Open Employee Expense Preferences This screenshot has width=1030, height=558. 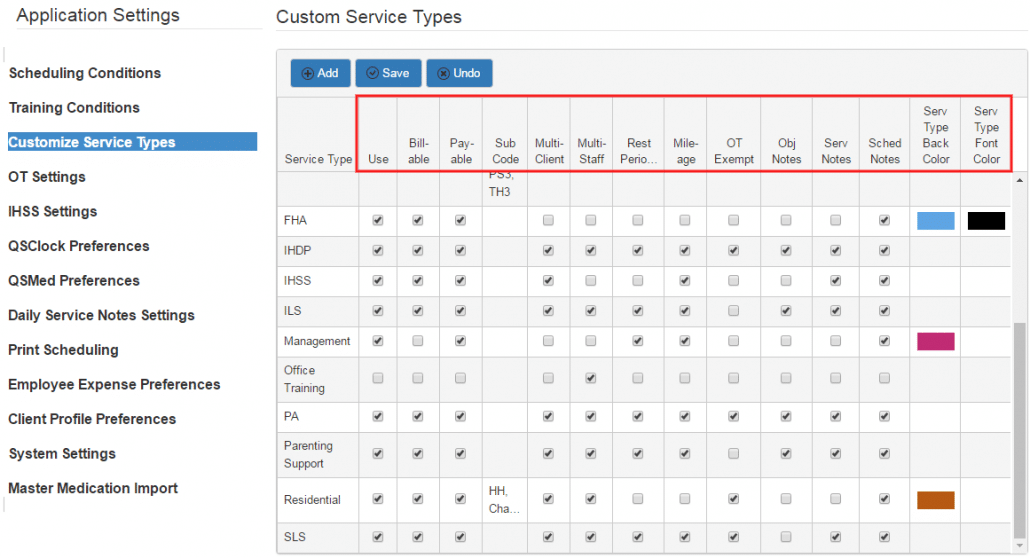click(x=114, y=384)
